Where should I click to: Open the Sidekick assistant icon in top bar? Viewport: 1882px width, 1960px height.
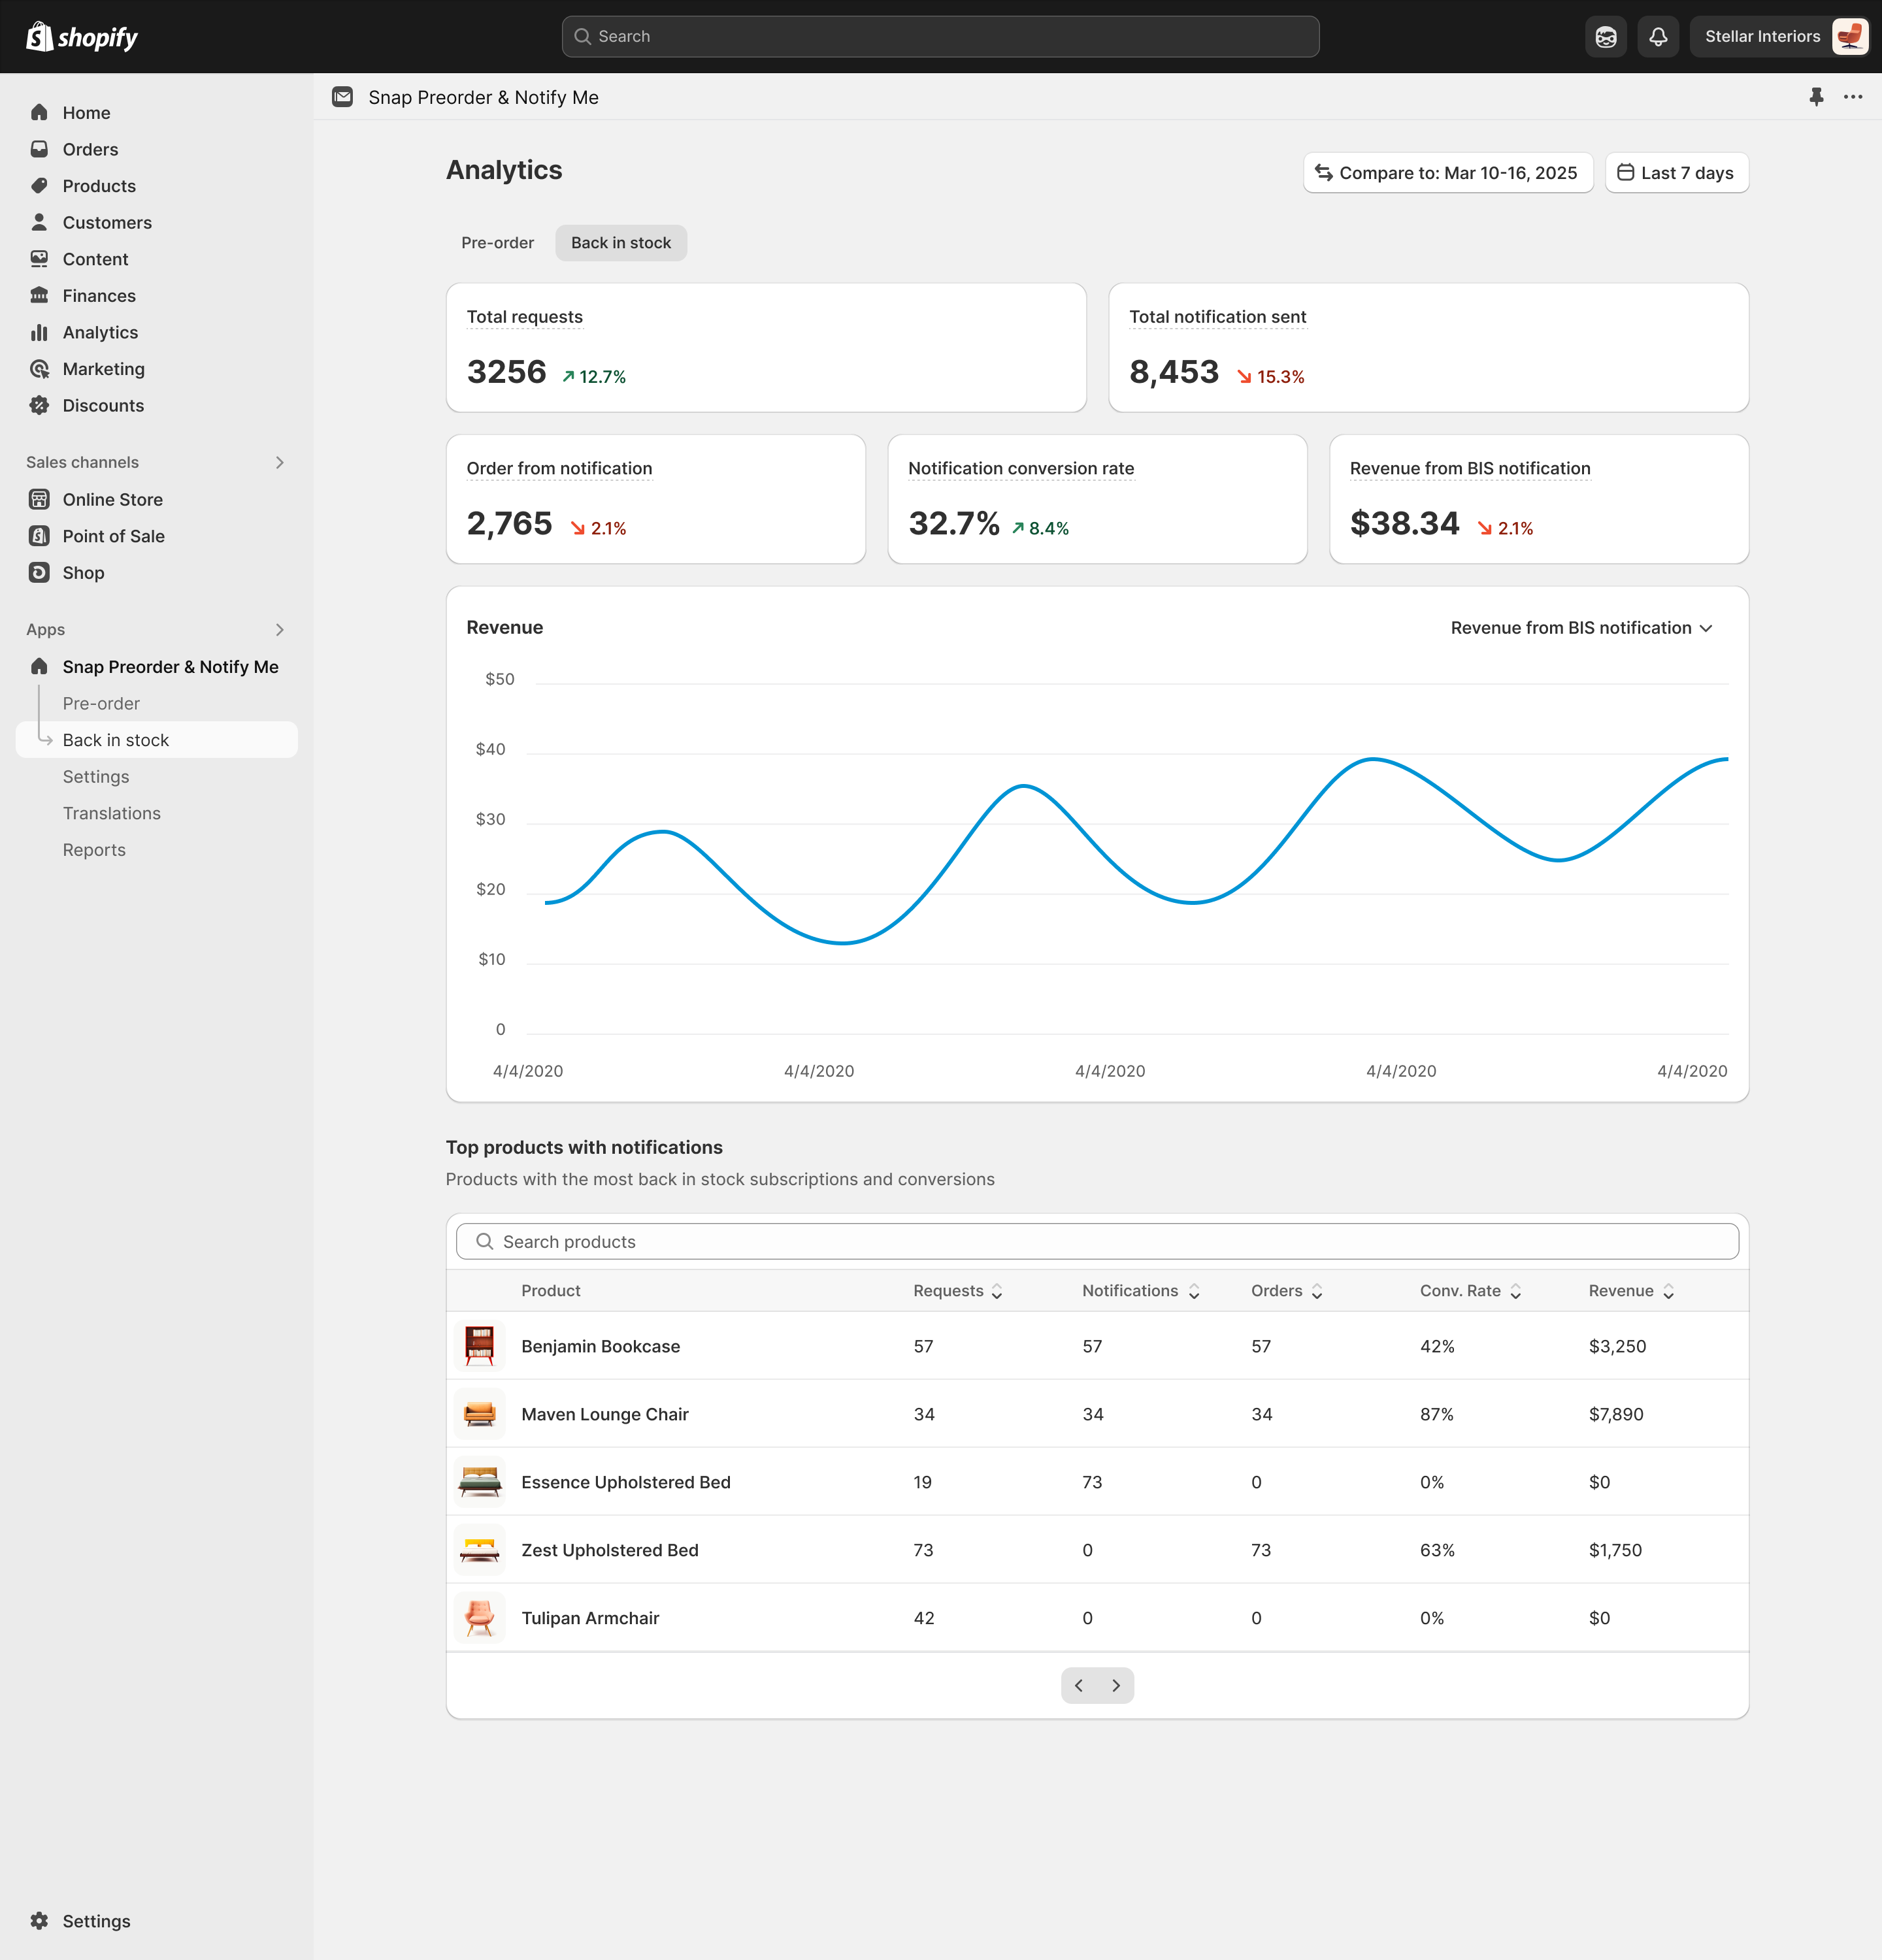pyautogui.click(x=1606, y=37)
